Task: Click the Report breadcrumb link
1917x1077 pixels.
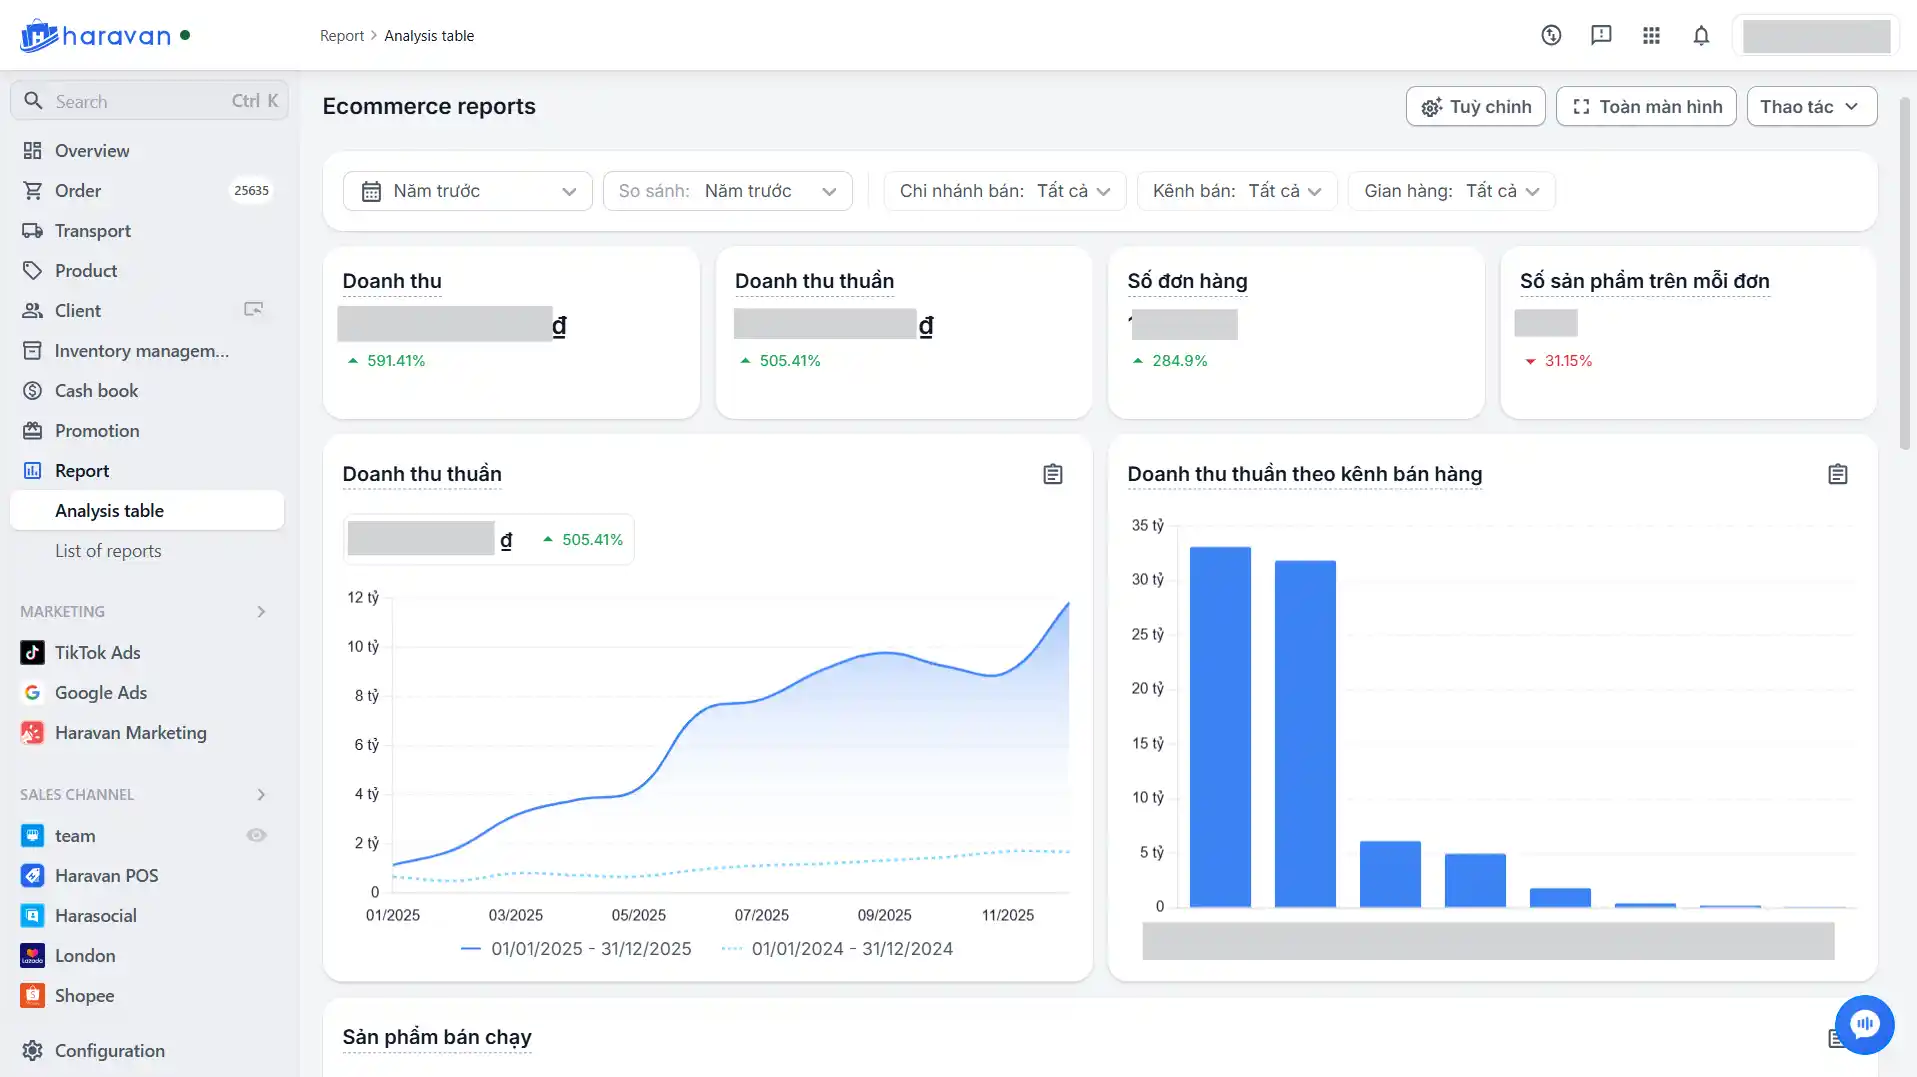Action: click(342, 35)
